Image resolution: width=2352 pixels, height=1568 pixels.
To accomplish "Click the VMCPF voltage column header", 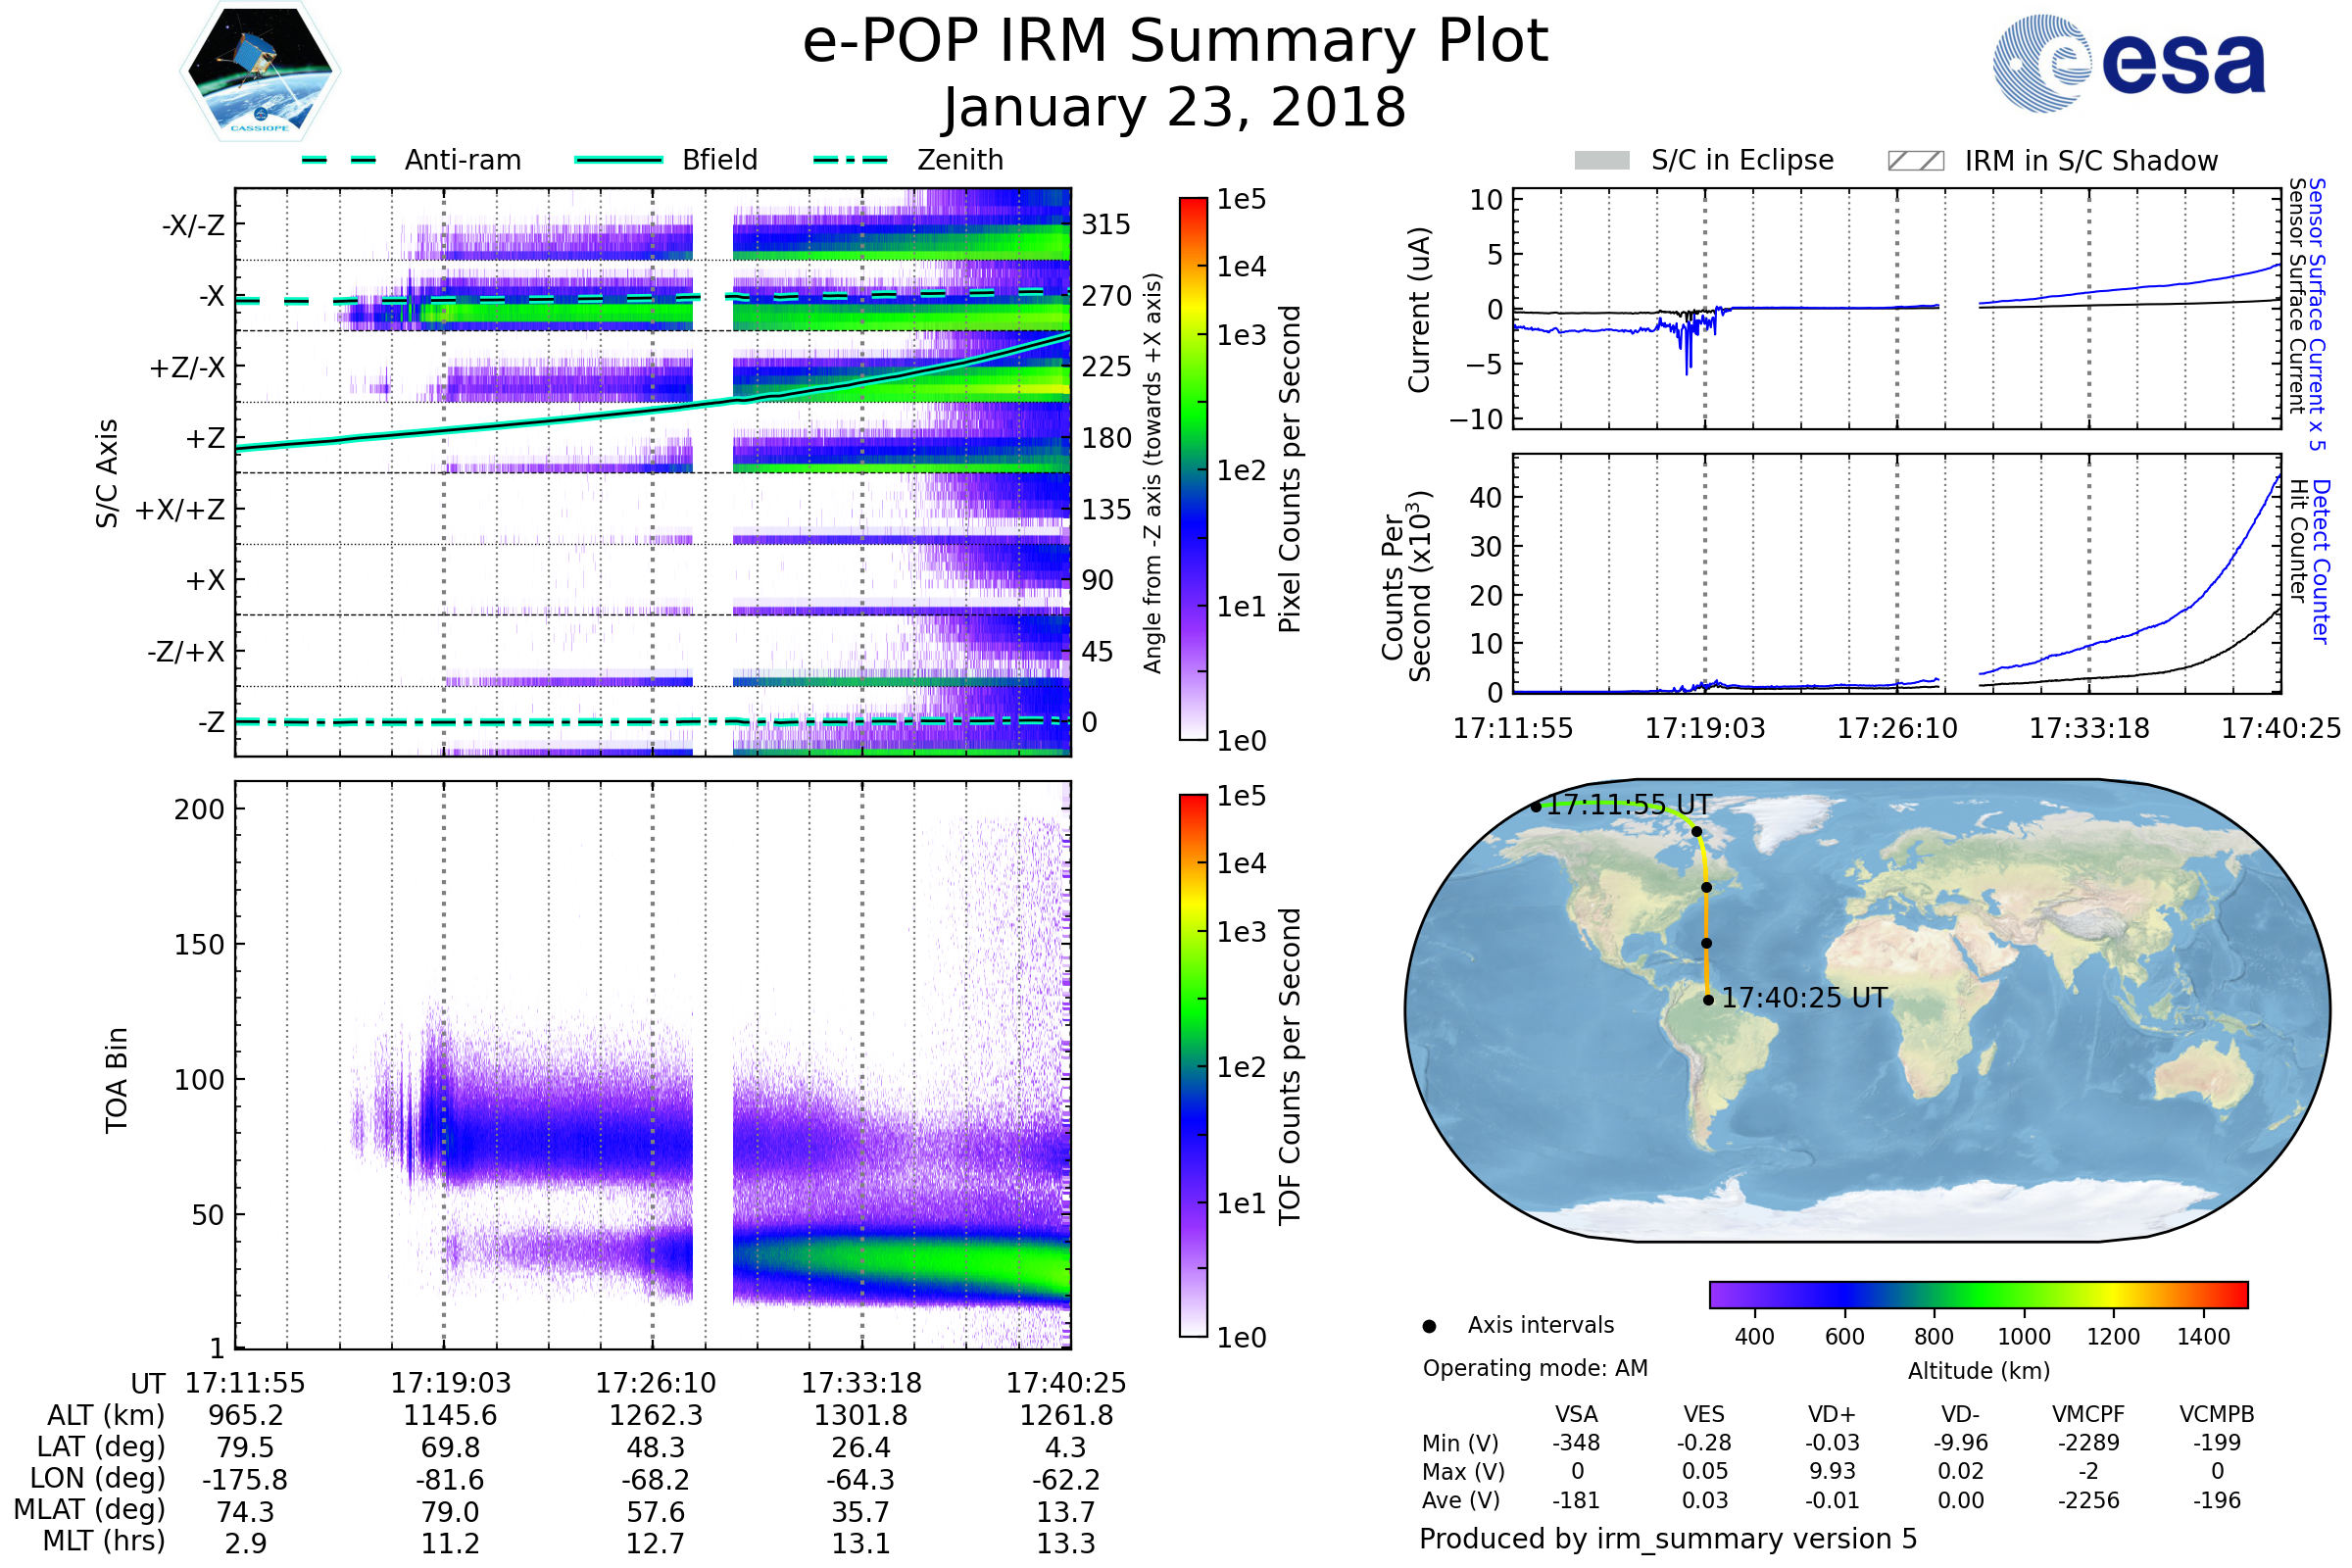I will pyautogui.click(x=2088, y=1414).
